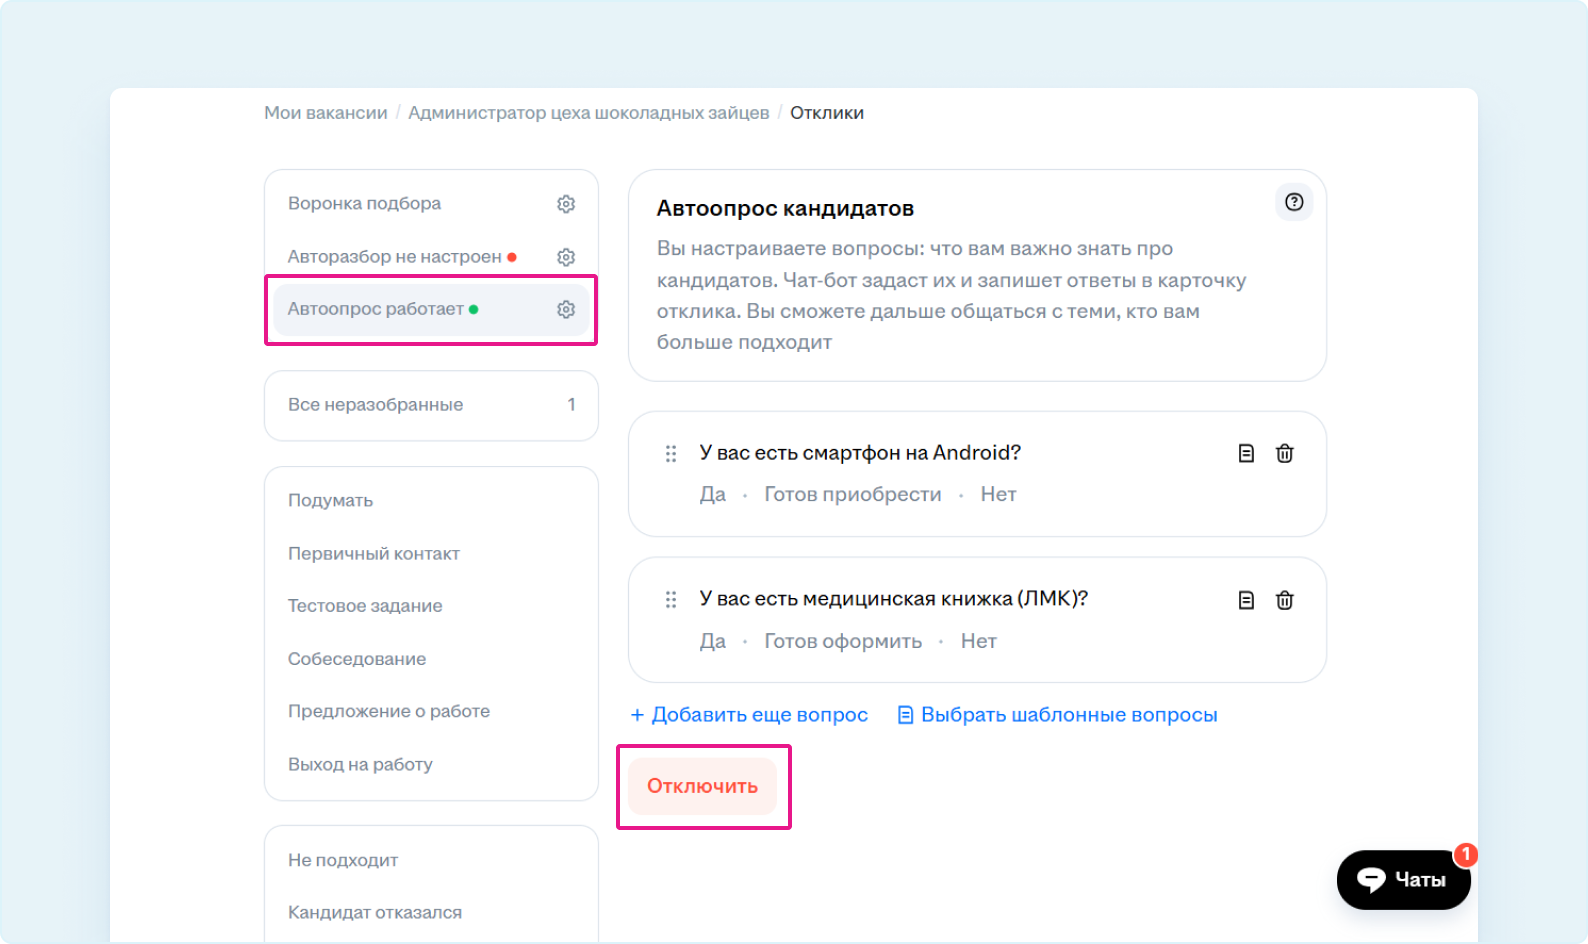Add another question via Добавить еще вопрос
Image resolution: width=1588 pixels, height=944 pixels.
pyautogui.click(x=749, y=715)
